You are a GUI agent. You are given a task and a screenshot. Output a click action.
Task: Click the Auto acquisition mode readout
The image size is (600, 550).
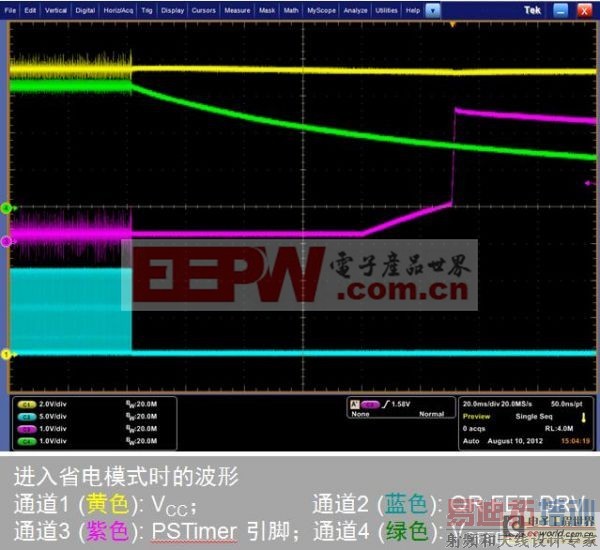click(x=471, y=441)
